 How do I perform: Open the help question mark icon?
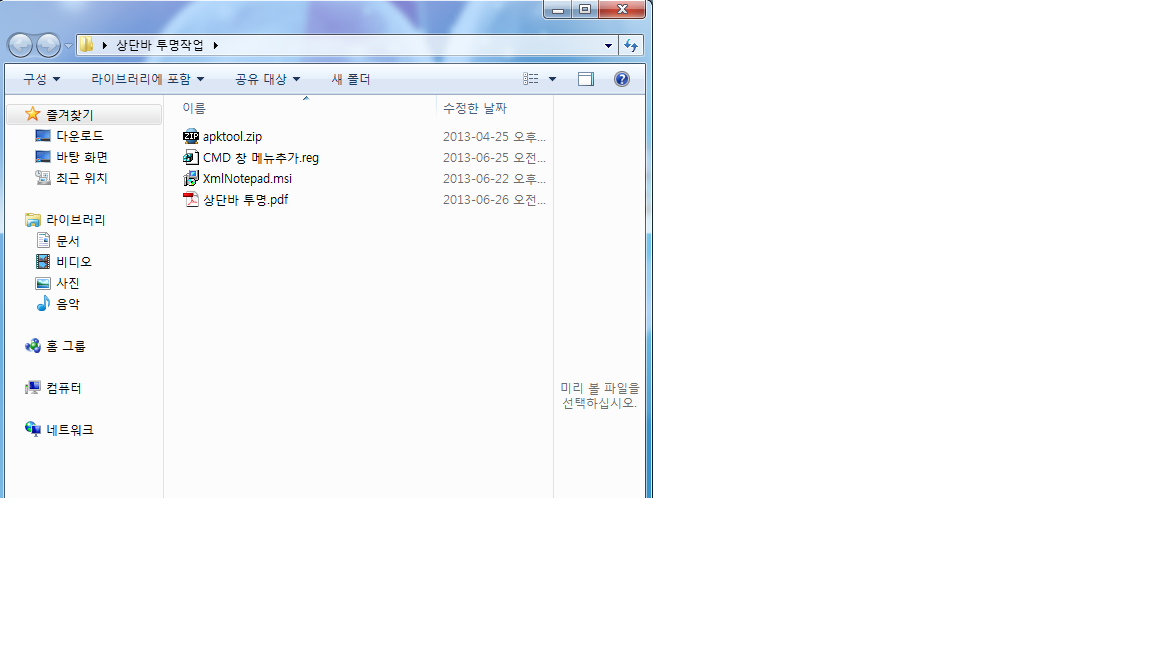tap(622, 79)
